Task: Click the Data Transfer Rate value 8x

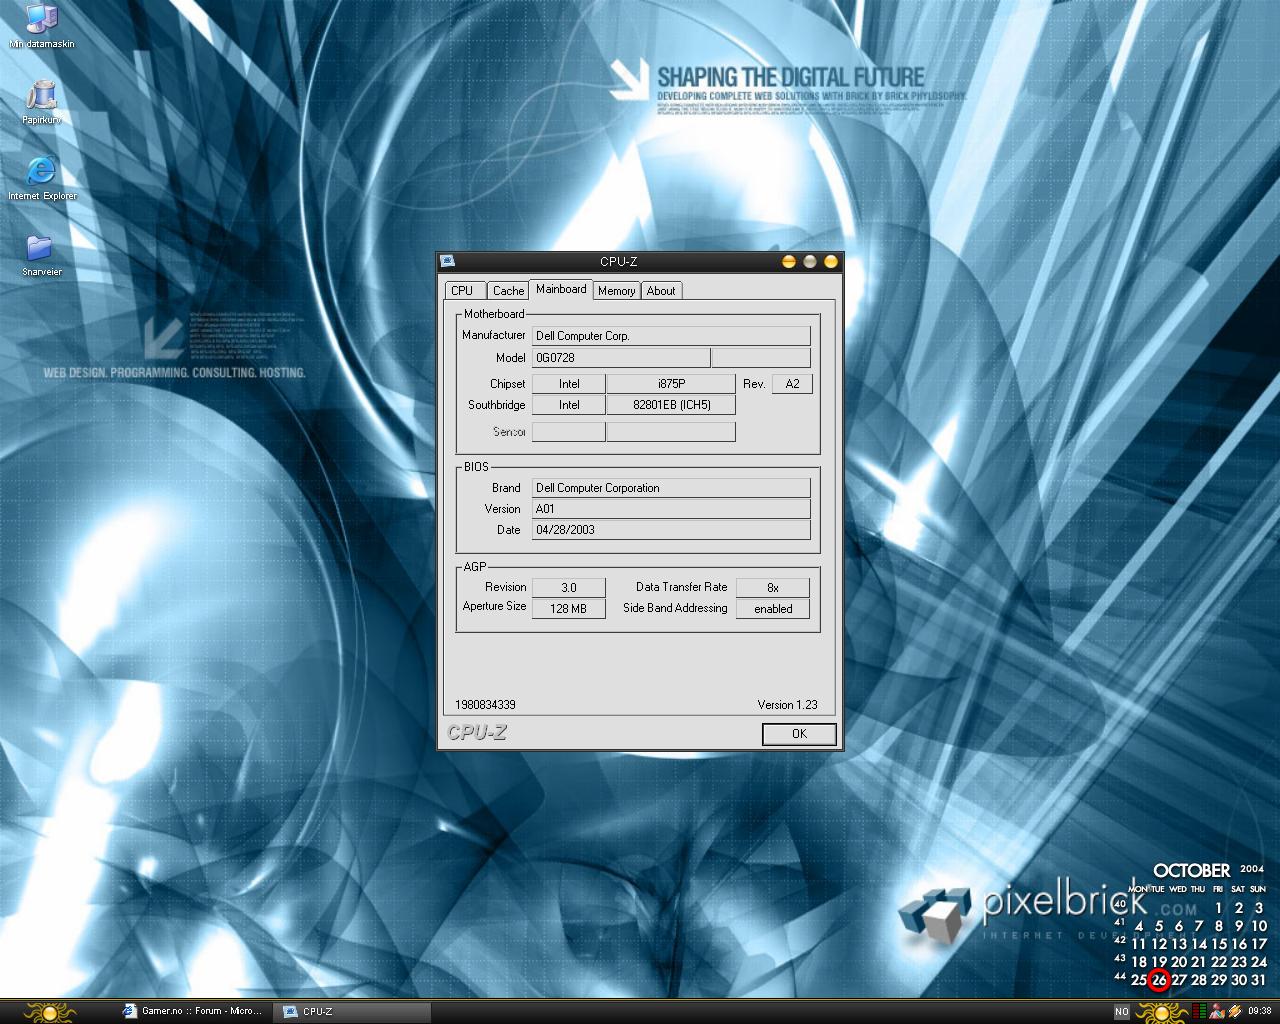Action: pyautogui.click(x=773, y=588)
